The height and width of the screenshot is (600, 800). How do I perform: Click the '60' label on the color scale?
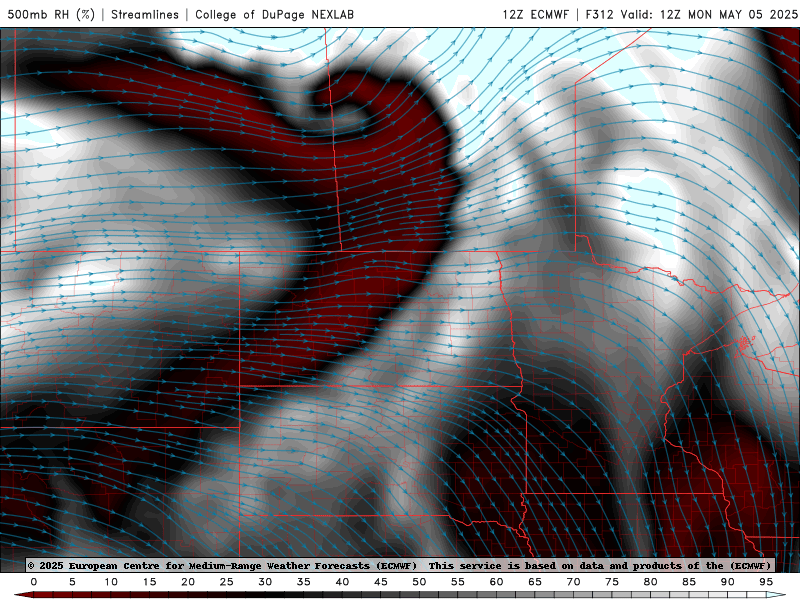496,582
